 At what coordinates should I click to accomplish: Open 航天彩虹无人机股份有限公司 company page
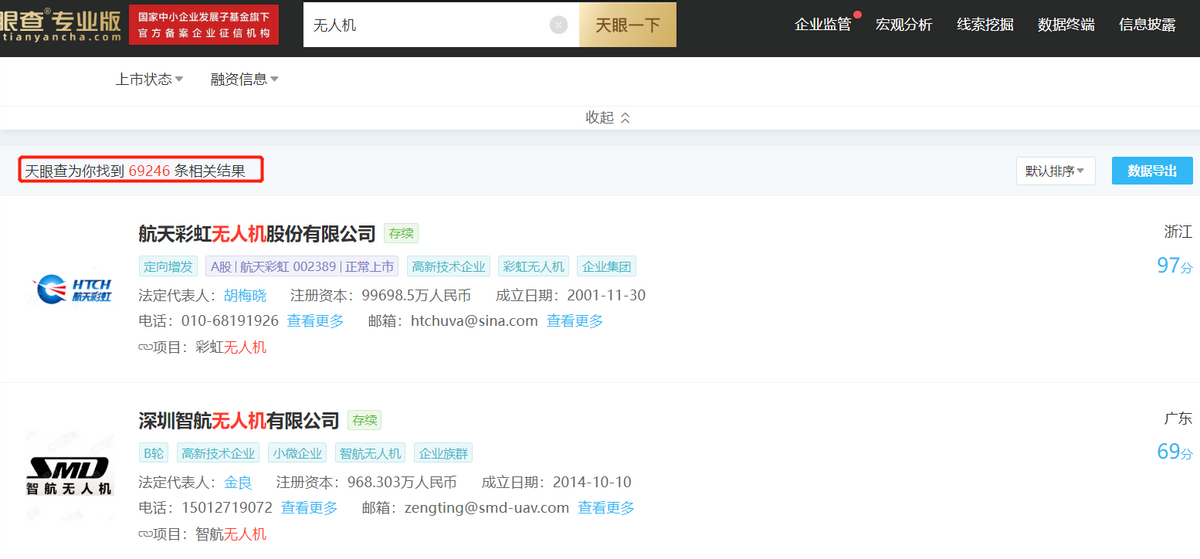(257, 233)
